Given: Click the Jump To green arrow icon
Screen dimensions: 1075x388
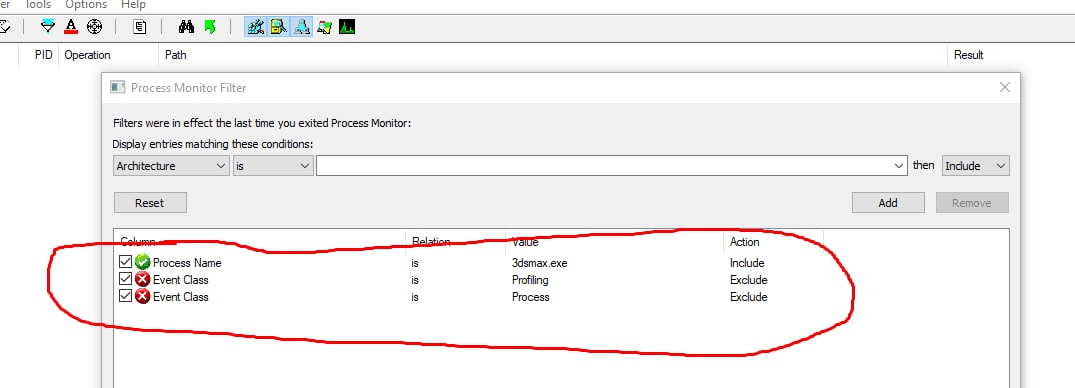Looking at the screenshot, I should coord(210,27).
